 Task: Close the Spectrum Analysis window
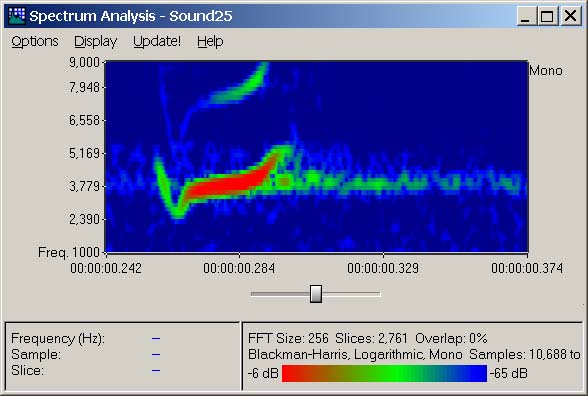point(570,16)
